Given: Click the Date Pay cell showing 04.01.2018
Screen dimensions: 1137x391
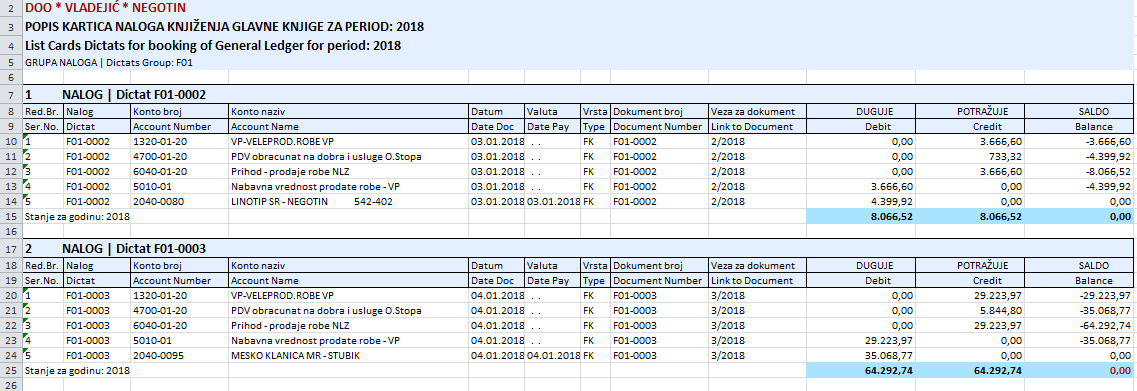Looking at the screenshot, I should click(553, 355).
